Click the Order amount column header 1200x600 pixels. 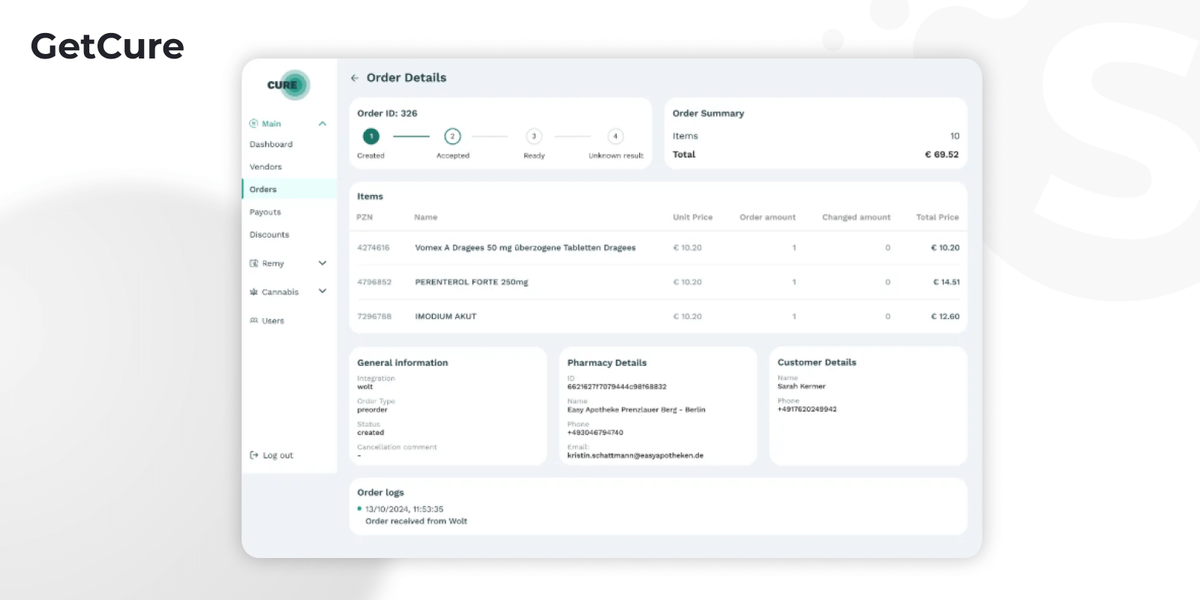(768, 217)
